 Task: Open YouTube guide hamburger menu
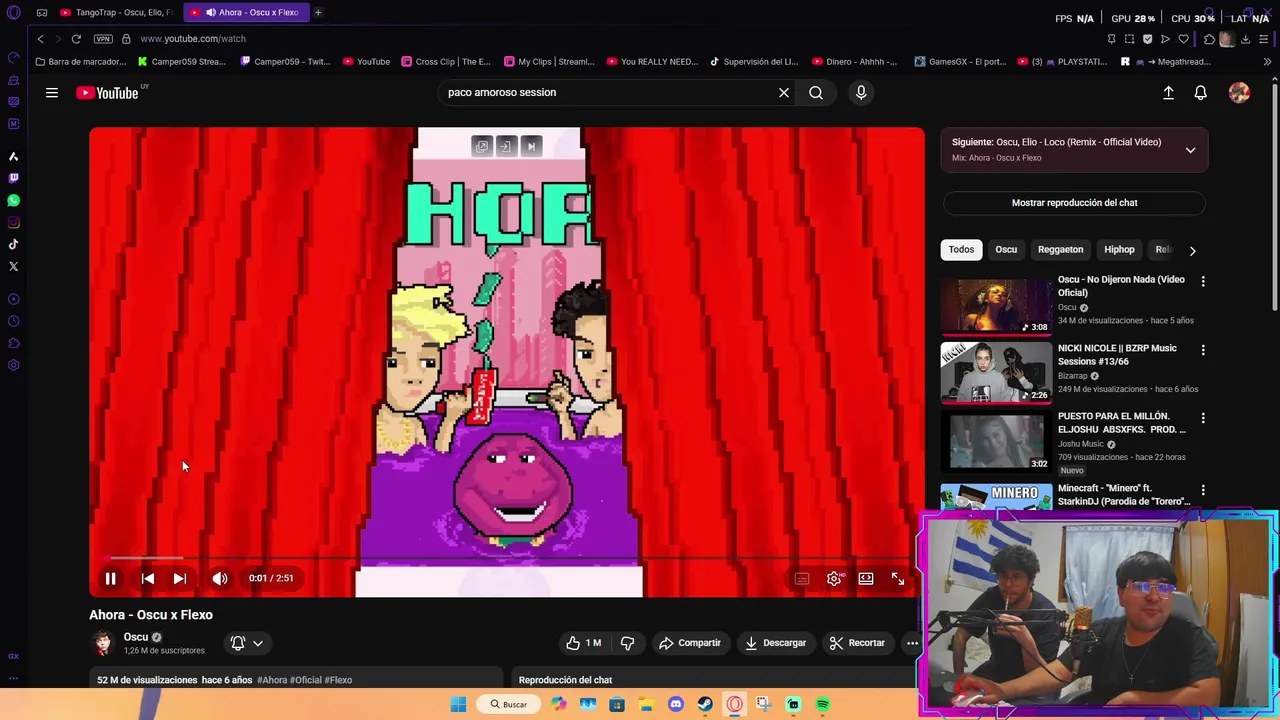tap(52, 93)
